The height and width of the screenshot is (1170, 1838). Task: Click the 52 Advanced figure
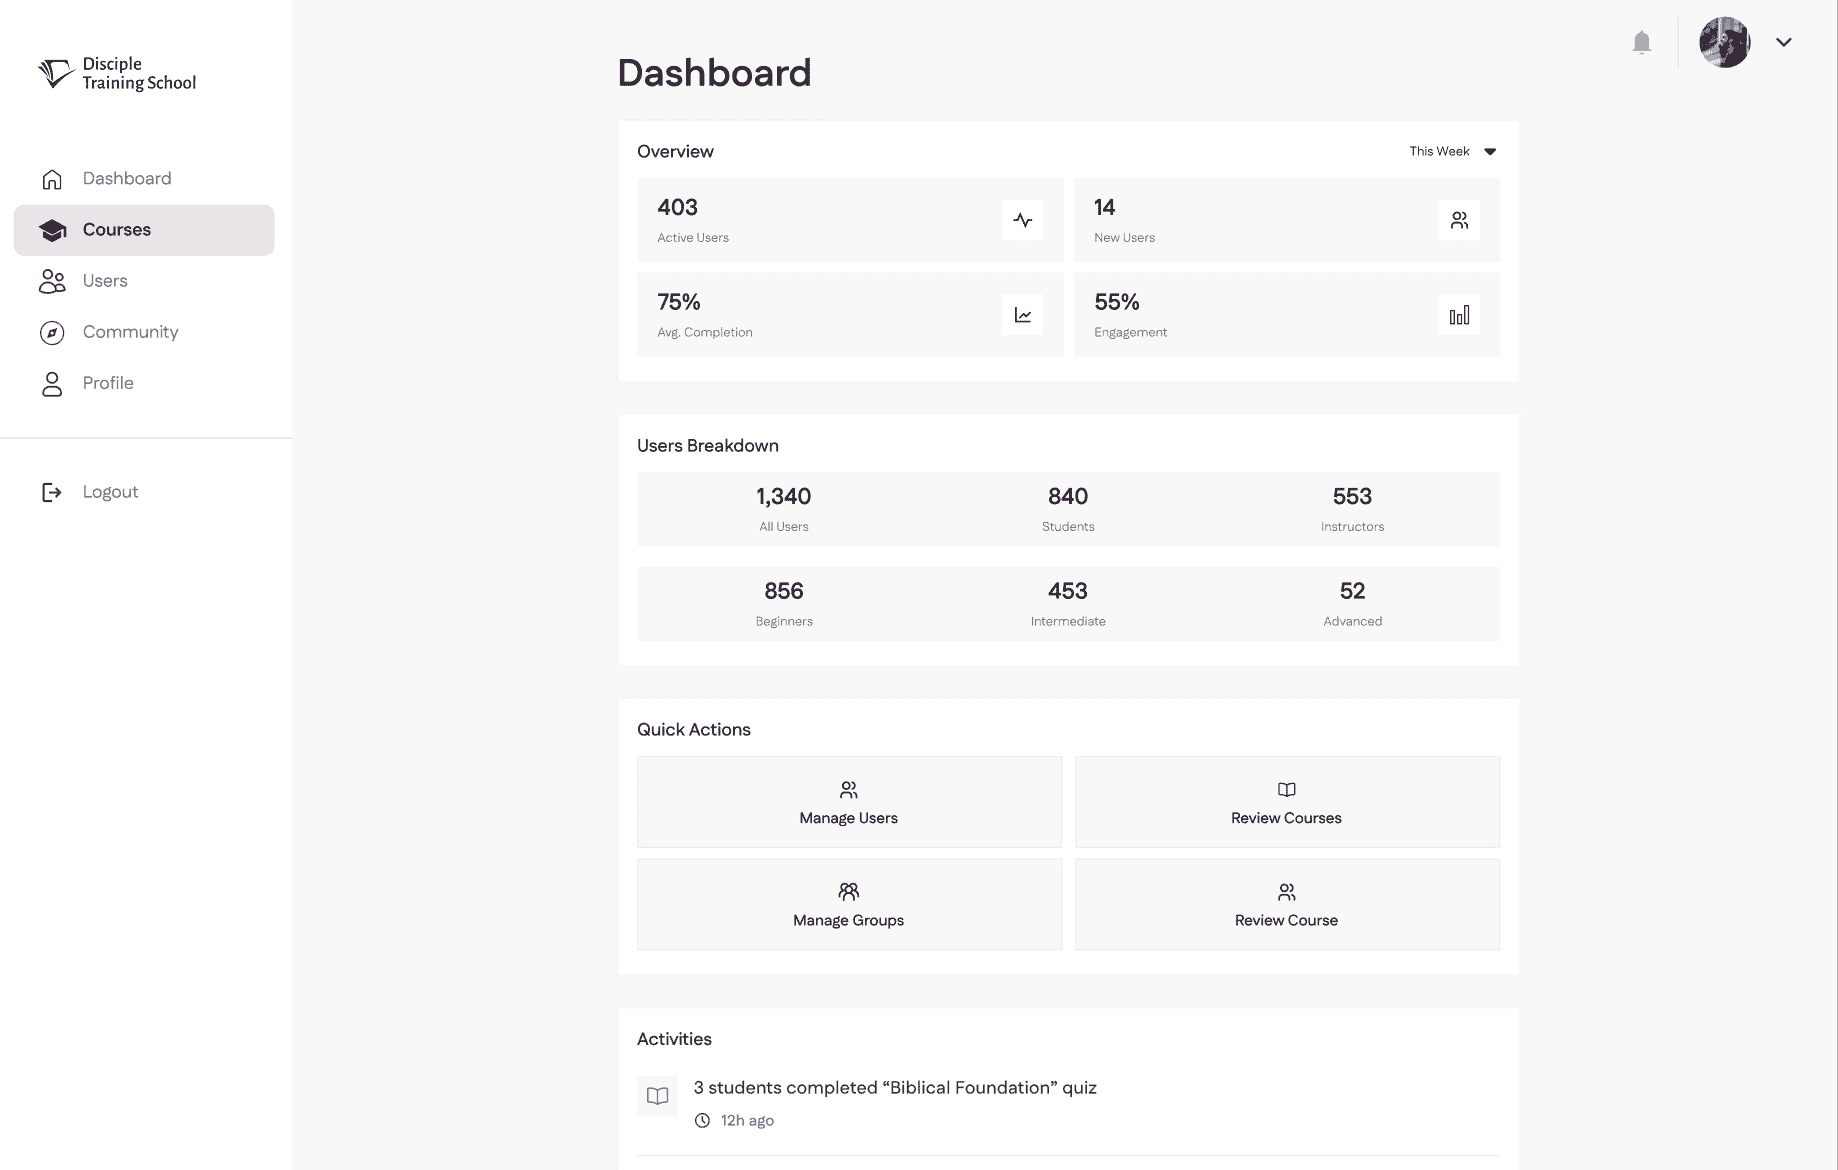[1352, 604]
